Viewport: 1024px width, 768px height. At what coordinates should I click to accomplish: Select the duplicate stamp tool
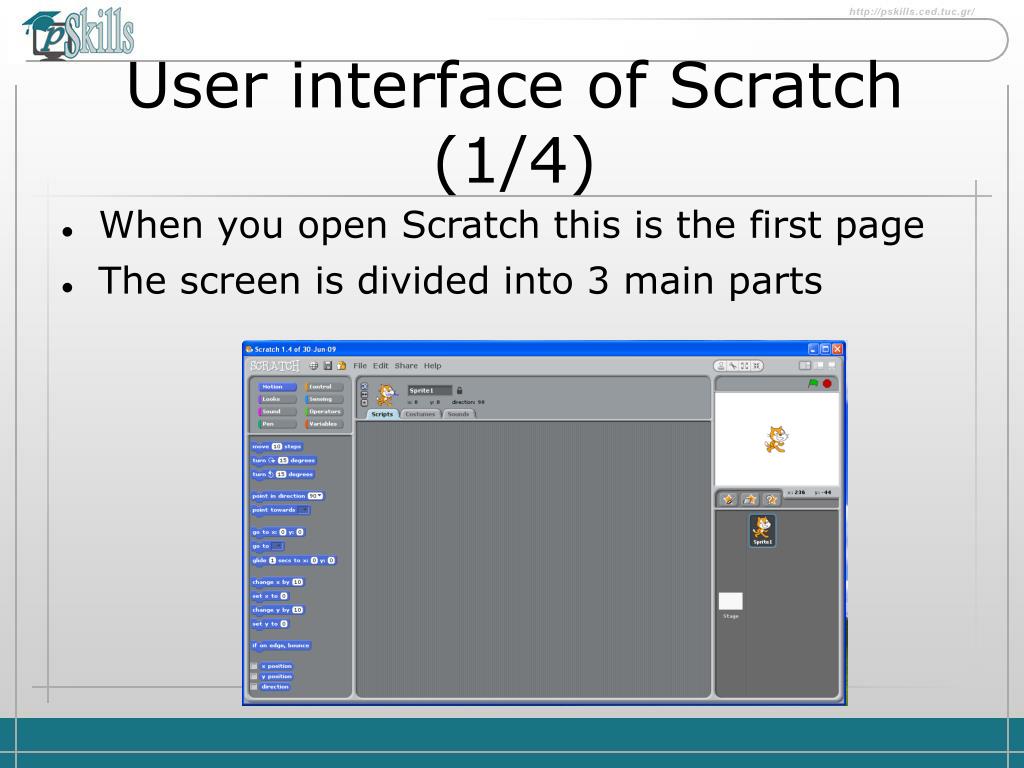720,366
